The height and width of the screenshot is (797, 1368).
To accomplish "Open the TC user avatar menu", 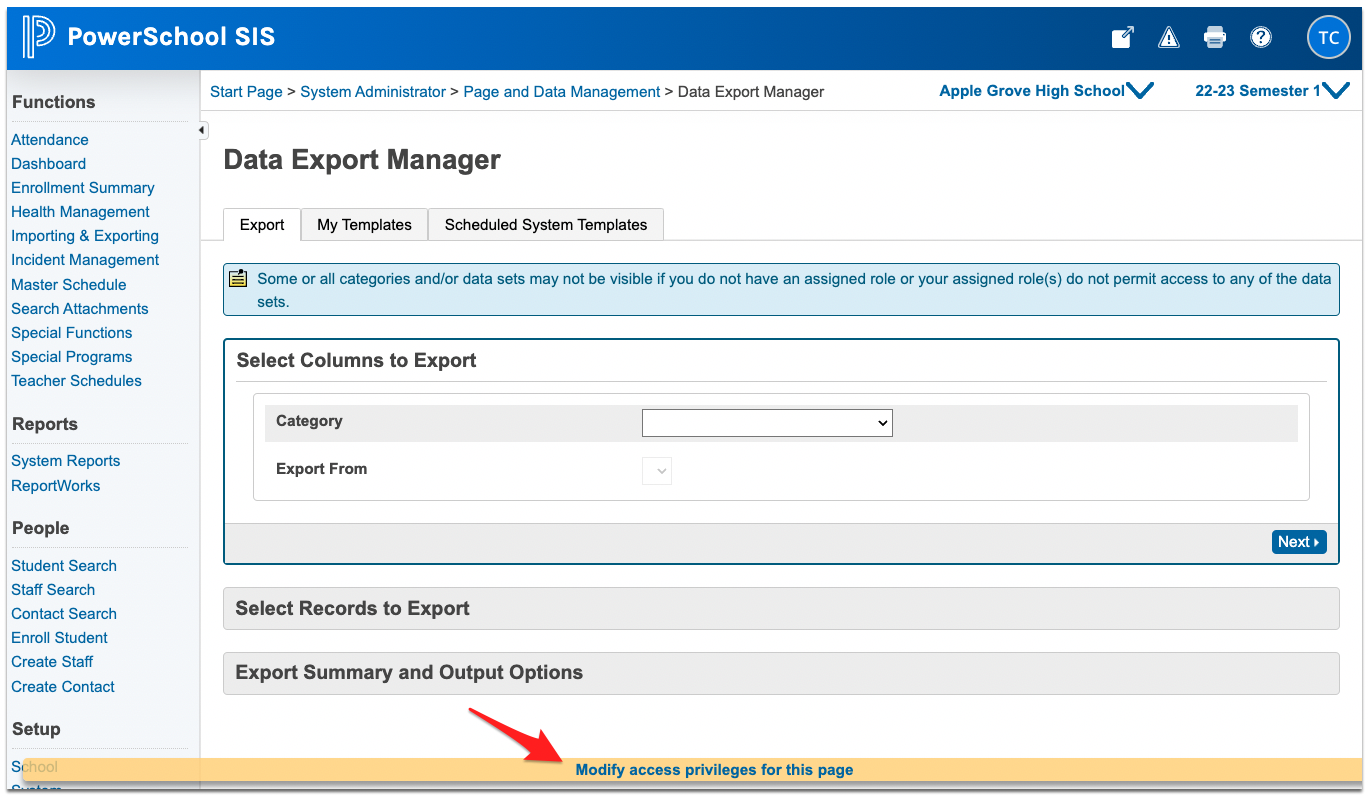I will click(1328, 38).
